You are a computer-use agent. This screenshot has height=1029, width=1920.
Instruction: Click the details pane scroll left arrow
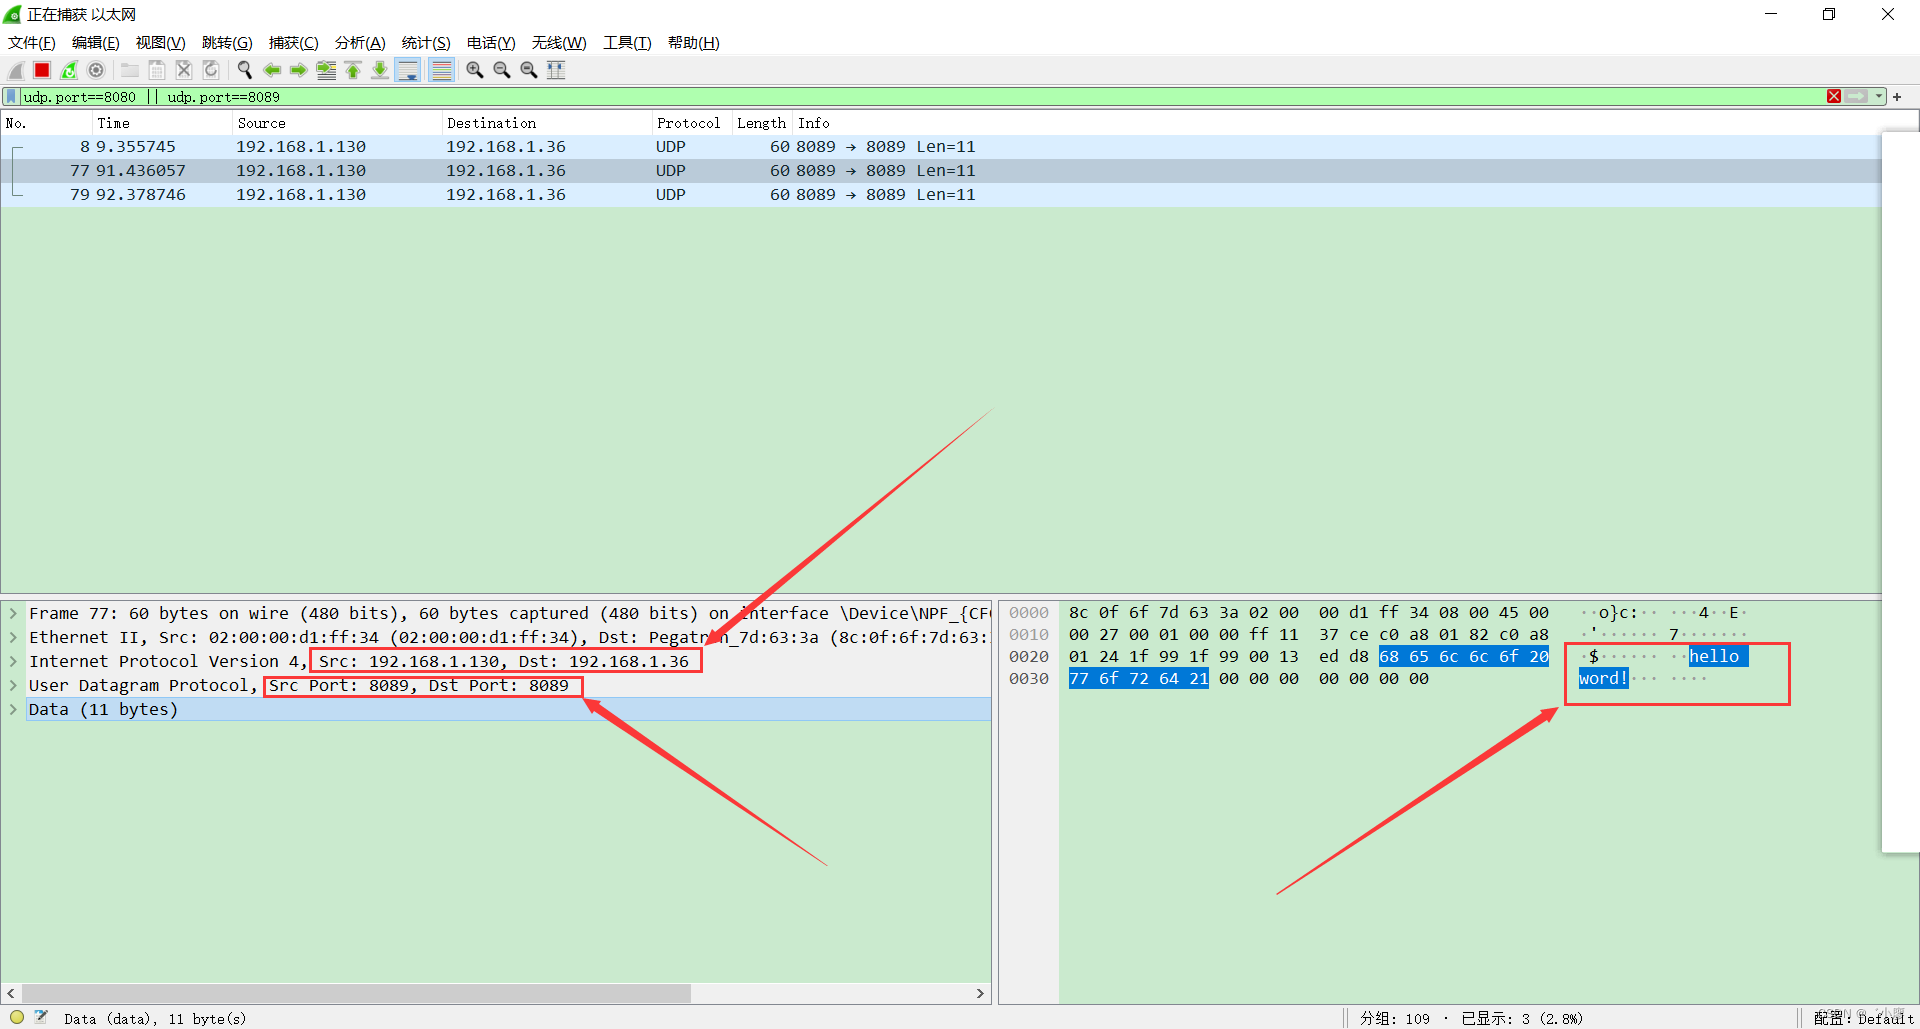pyautogui.click(x=11, y=993)
